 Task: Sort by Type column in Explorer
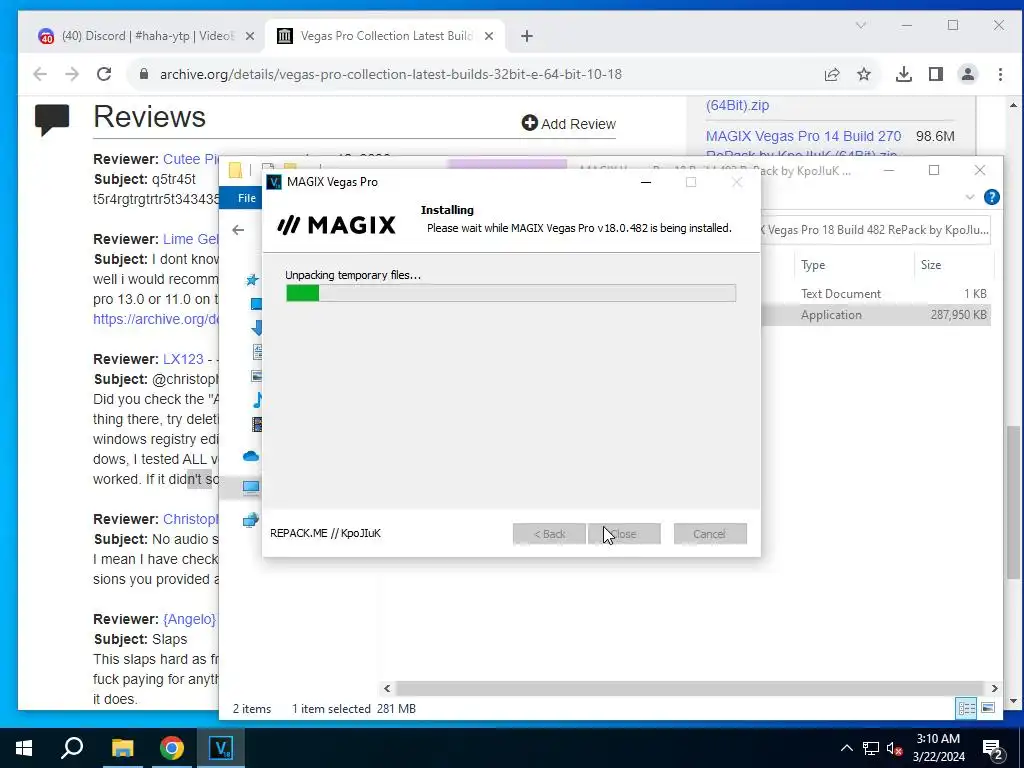(813, 264)
